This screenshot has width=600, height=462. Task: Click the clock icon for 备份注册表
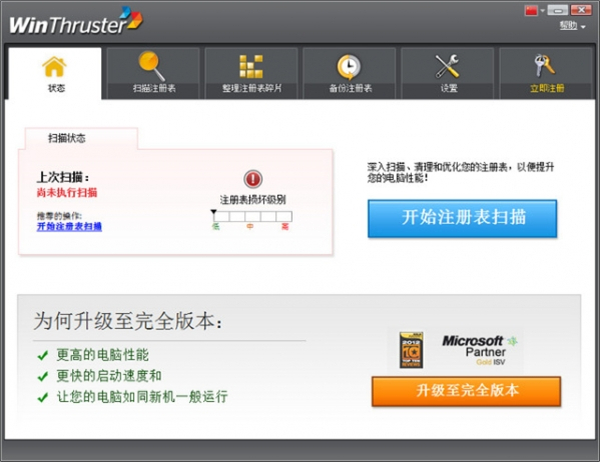pyautogui.click(x=348, y=67)
